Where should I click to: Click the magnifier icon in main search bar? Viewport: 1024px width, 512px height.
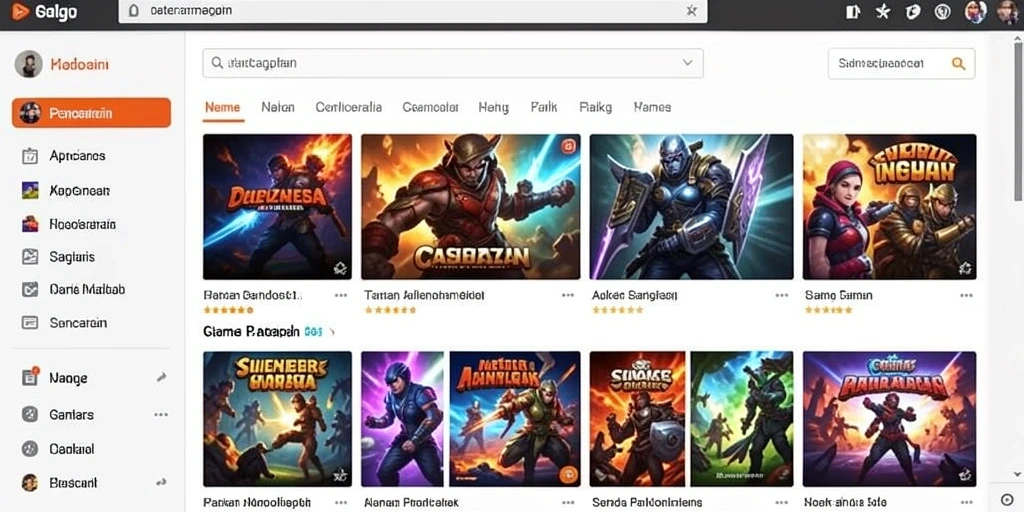(217, 63)
